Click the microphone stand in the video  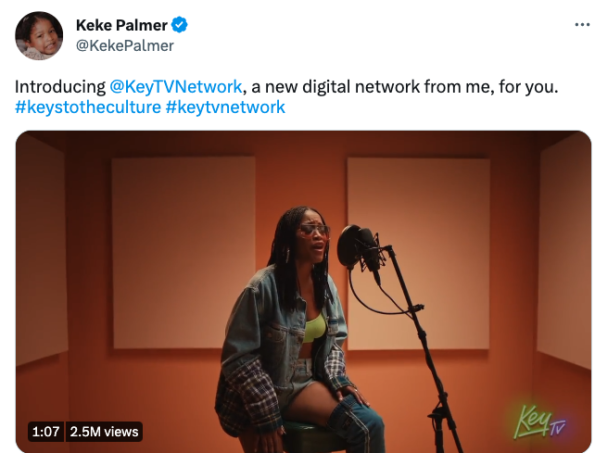point(425,349)
